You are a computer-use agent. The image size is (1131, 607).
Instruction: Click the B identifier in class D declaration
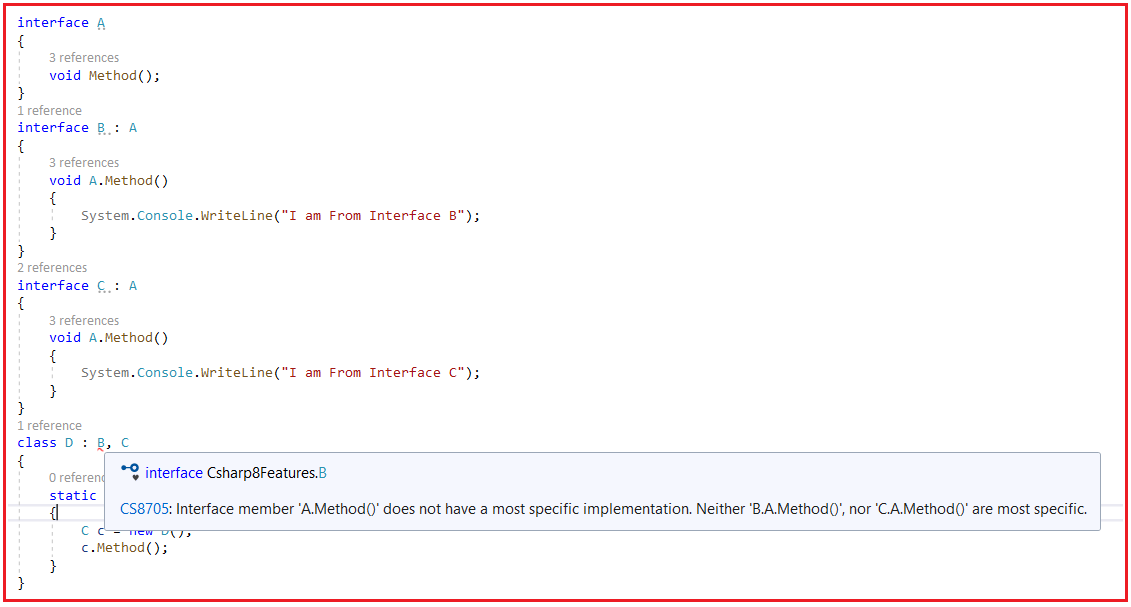pos(101,443)
